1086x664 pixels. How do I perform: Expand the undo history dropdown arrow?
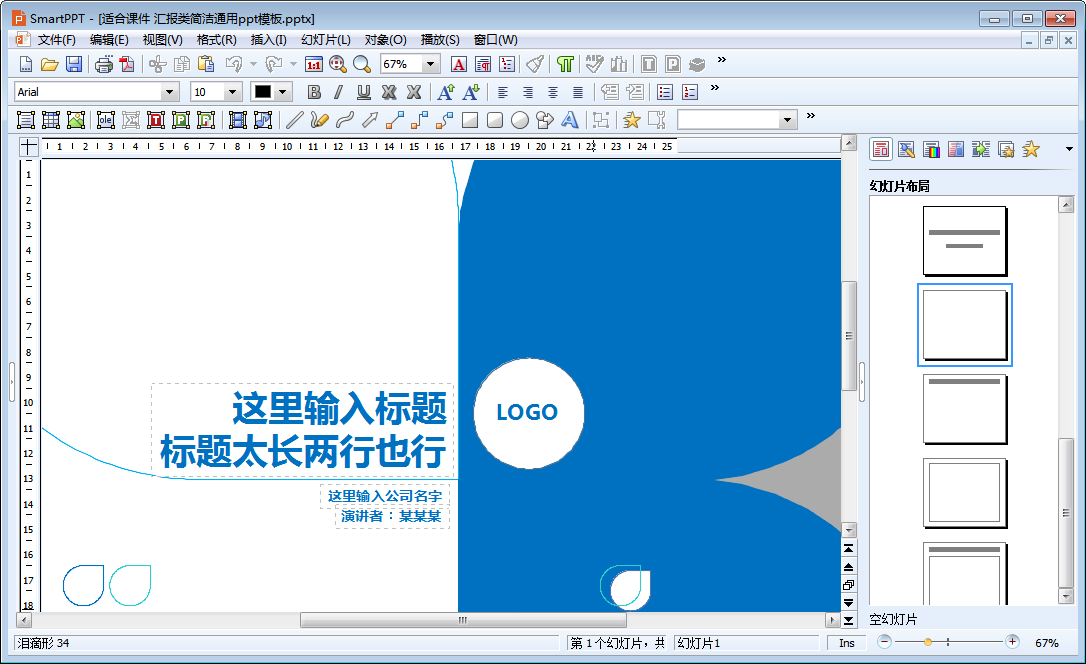[253, 64]
